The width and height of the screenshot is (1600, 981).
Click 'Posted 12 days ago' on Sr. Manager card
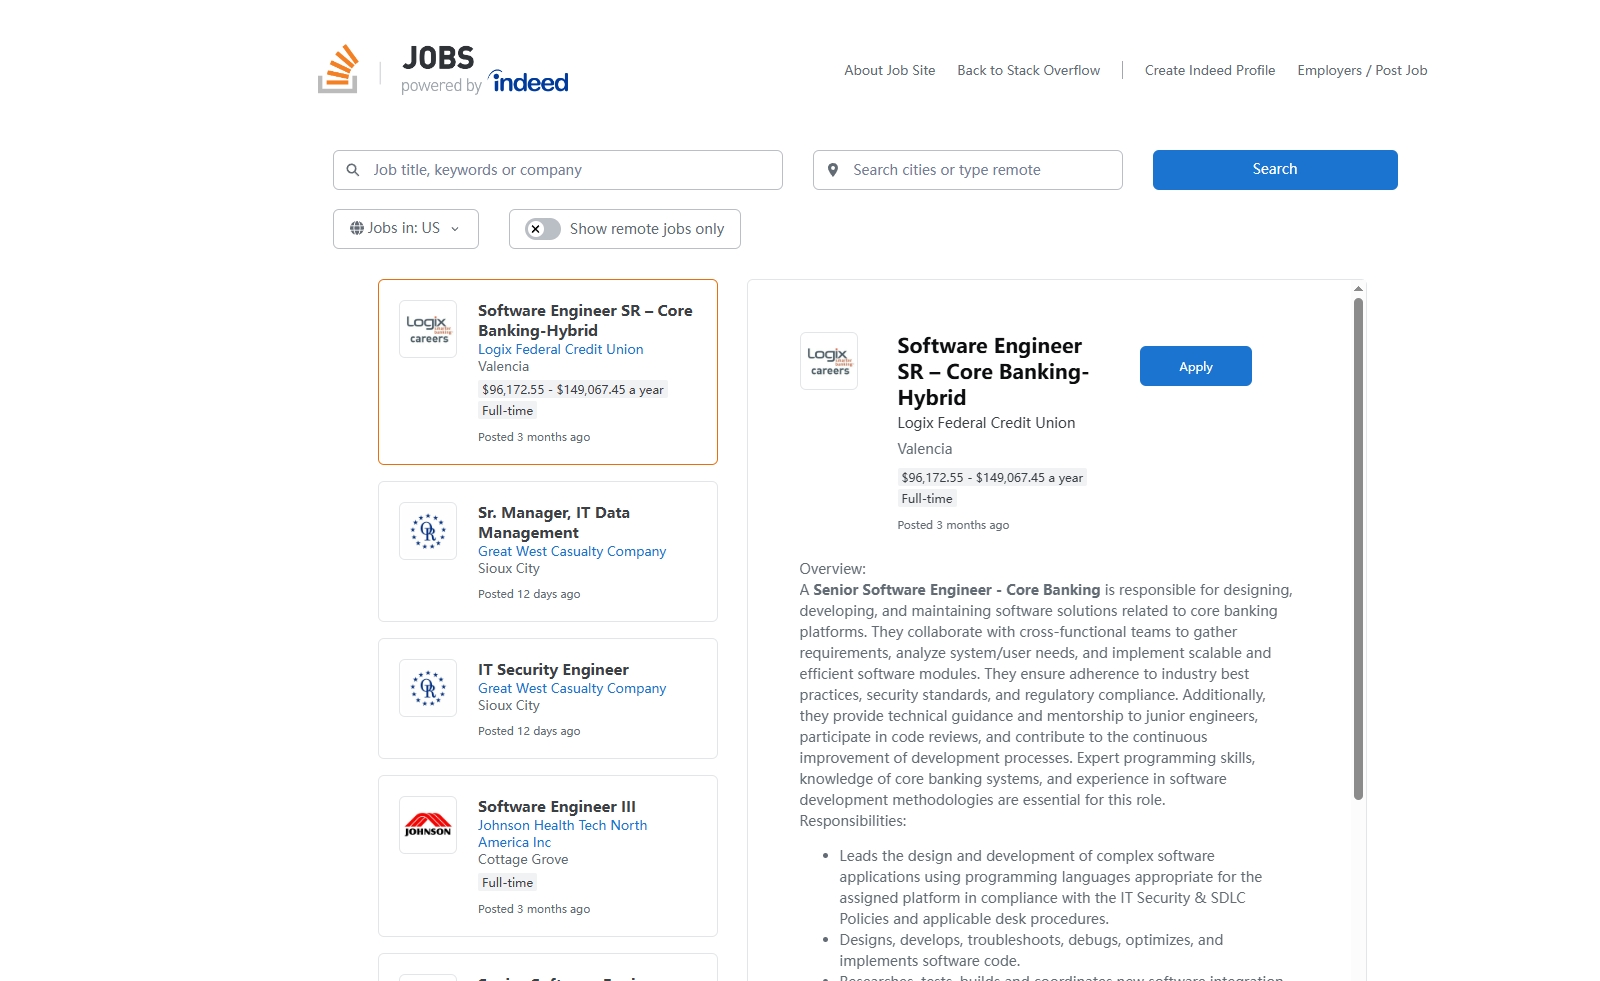click(x=529, y=594)
